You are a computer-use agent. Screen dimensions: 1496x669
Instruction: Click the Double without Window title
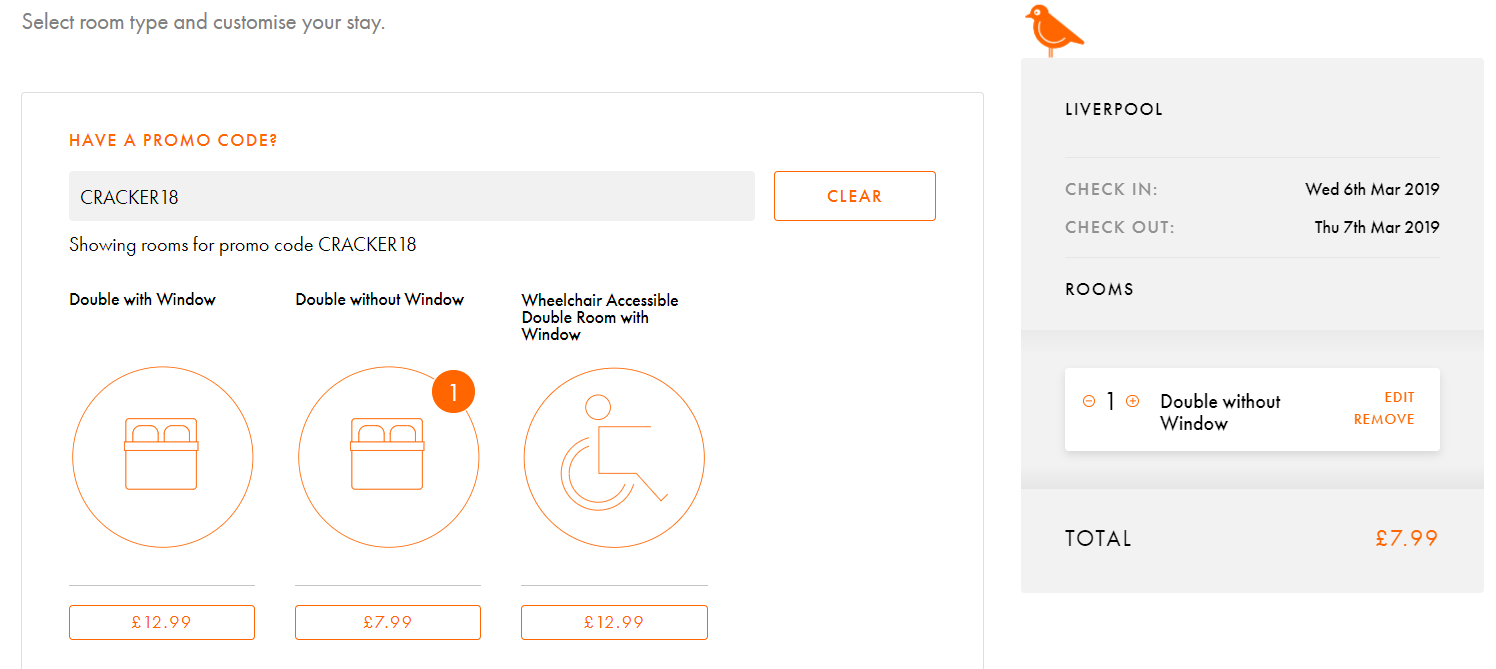[x=380, y=299]
